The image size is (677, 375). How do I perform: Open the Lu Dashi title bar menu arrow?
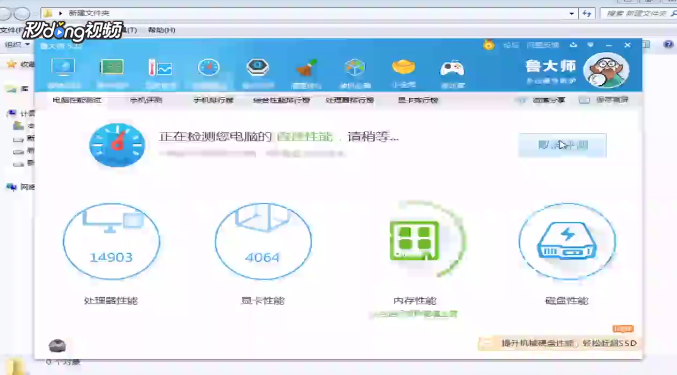[590, 44]
